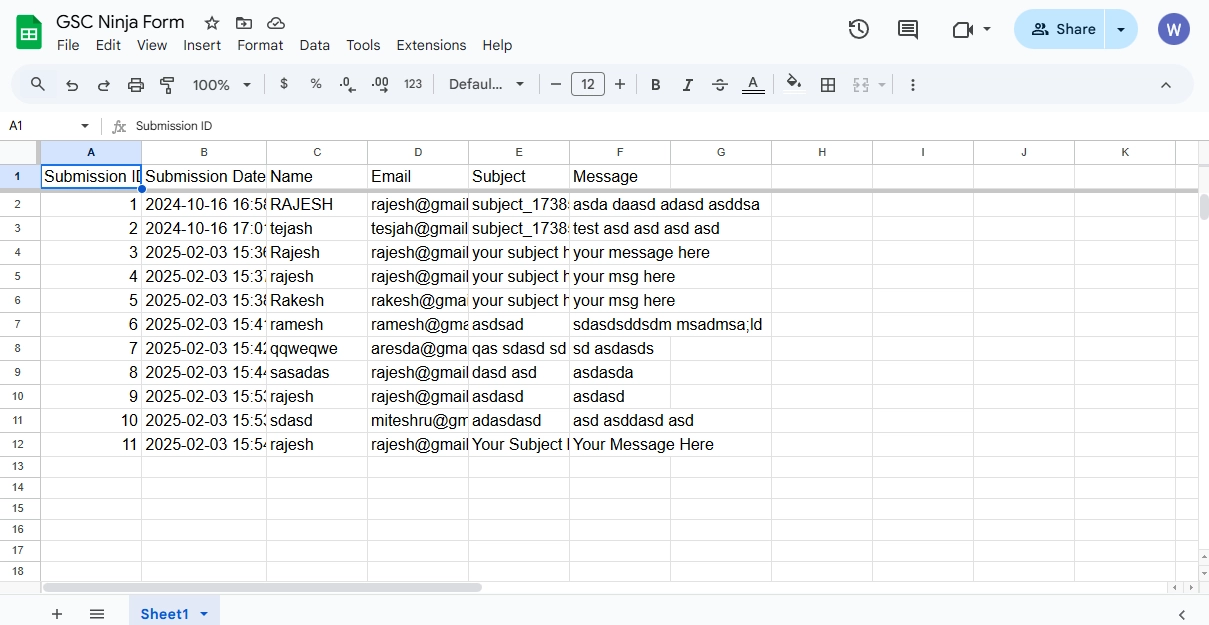Image resolution: width=1209 pixels, height=625 pixels.
Task: Open the Format menu
Action: click(x=260, y=45)
